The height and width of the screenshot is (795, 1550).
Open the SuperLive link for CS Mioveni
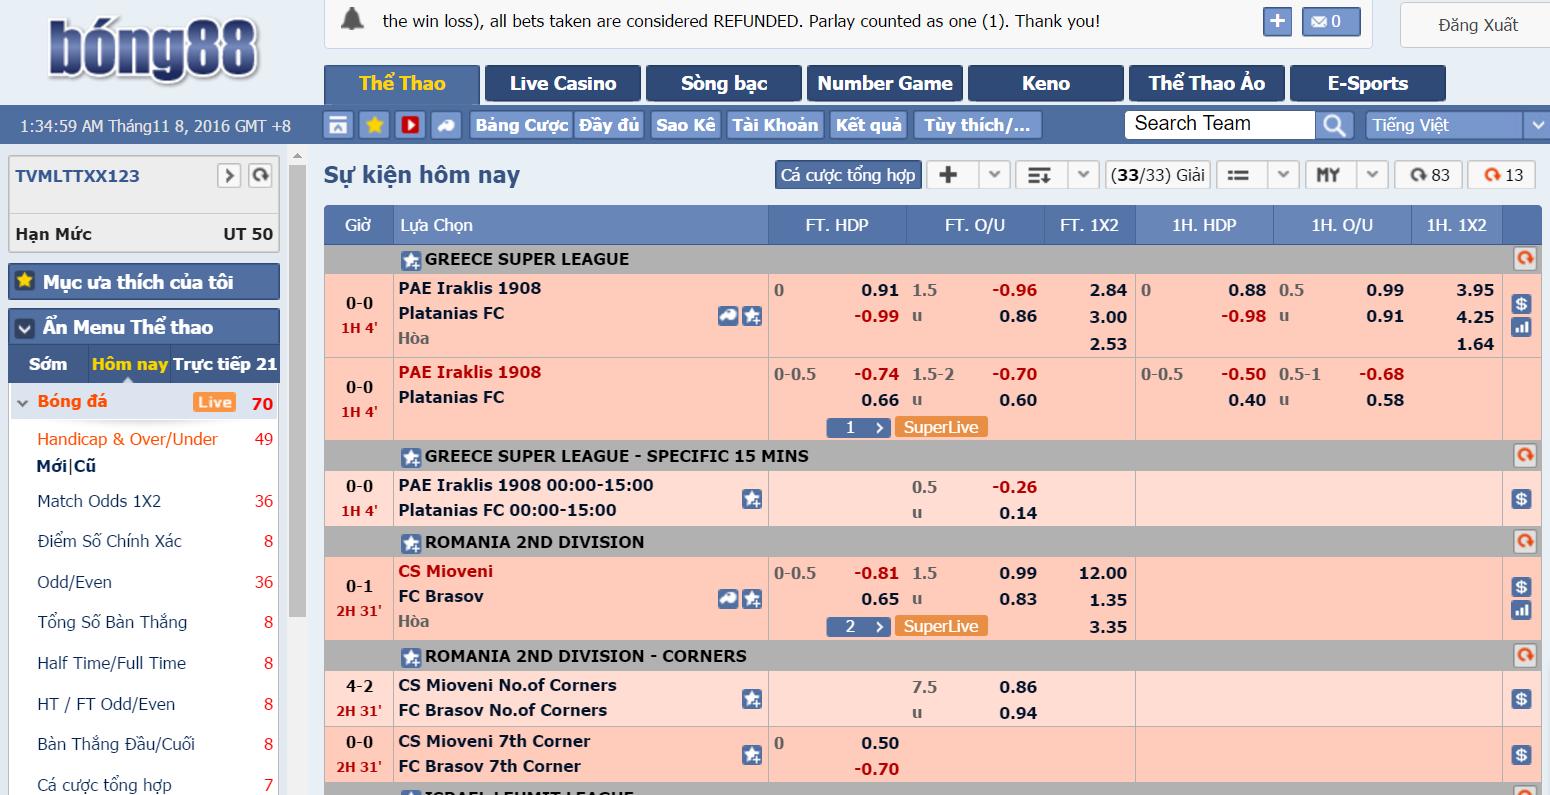pos(941,626)
